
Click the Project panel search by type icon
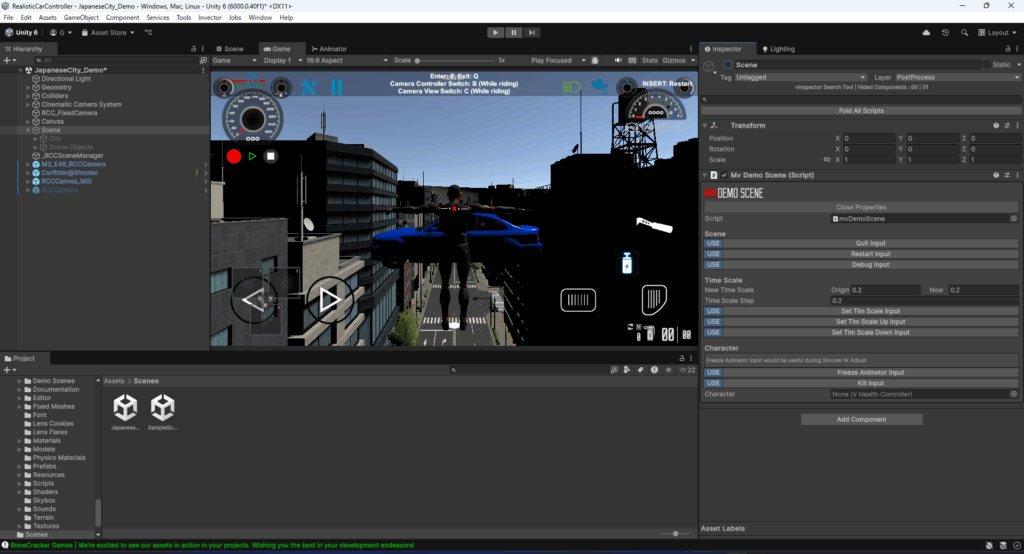click(627, 370)
